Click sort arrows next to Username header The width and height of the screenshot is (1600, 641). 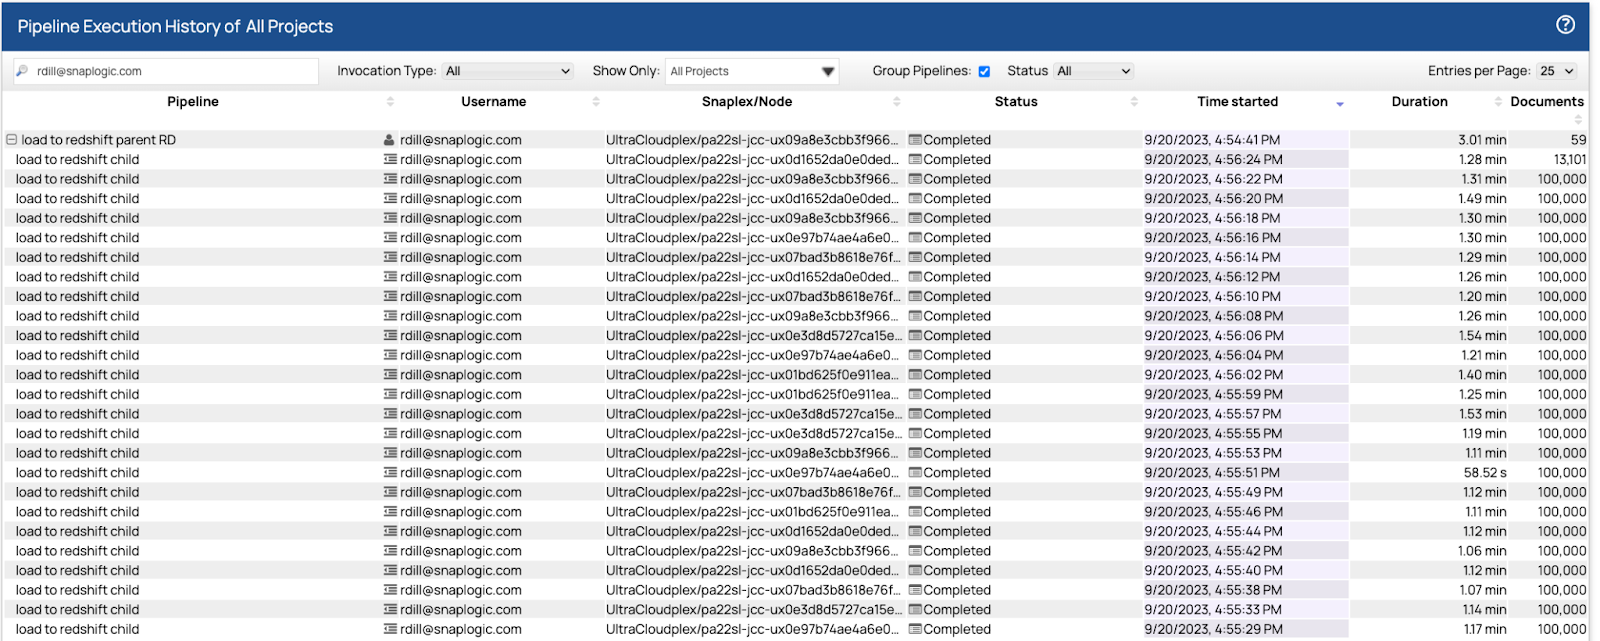tap(596, 102)
